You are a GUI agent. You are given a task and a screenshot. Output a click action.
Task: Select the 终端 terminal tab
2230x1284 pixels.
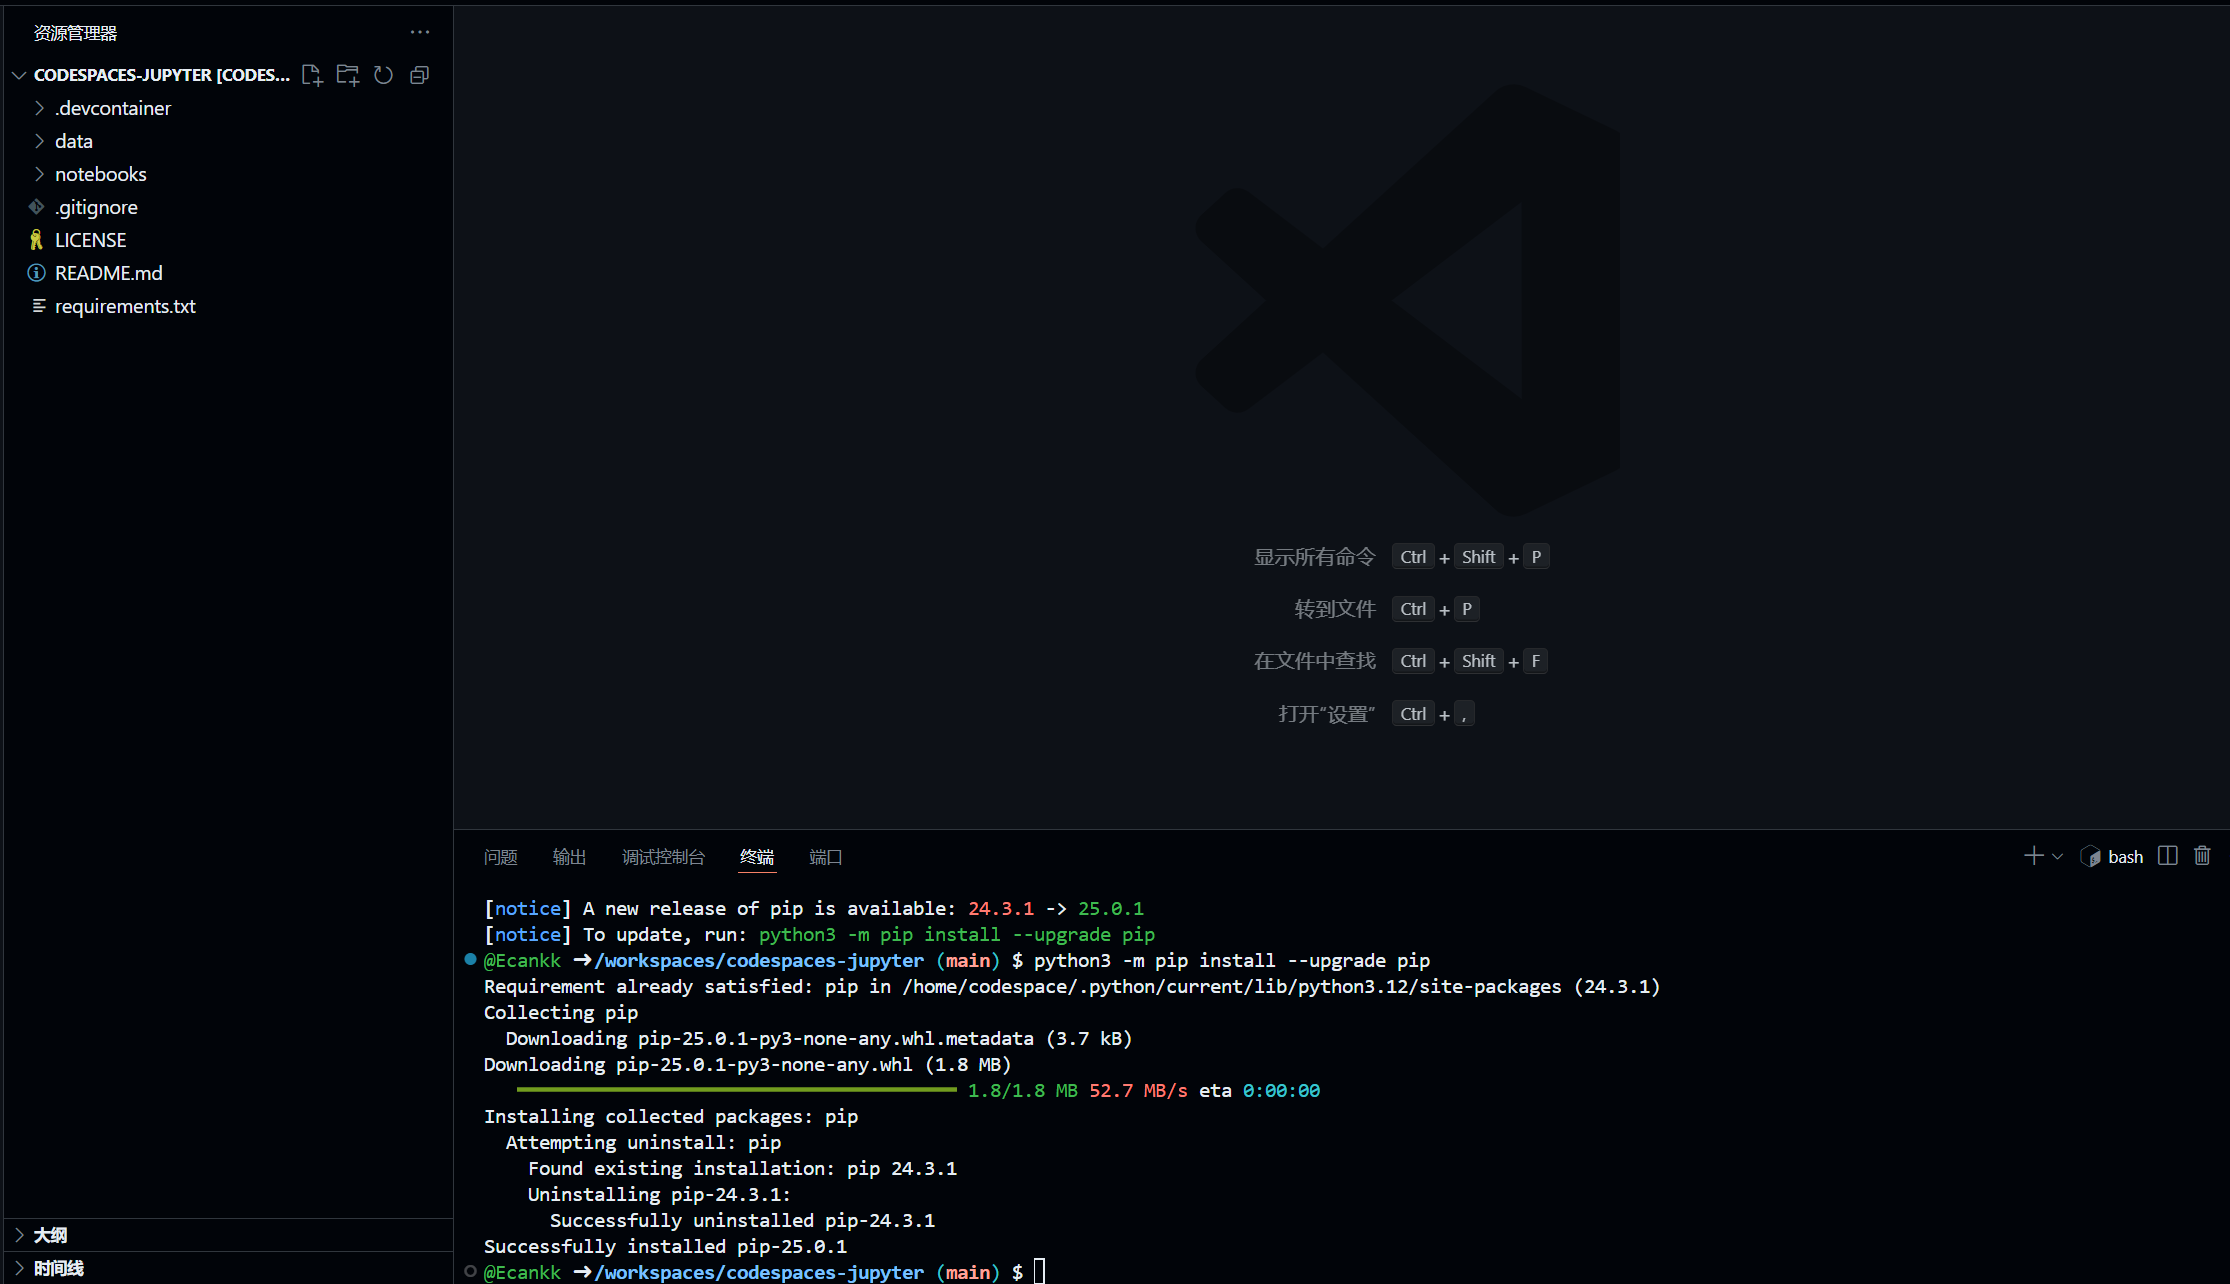pyautogui.click(x=757, y=857)
